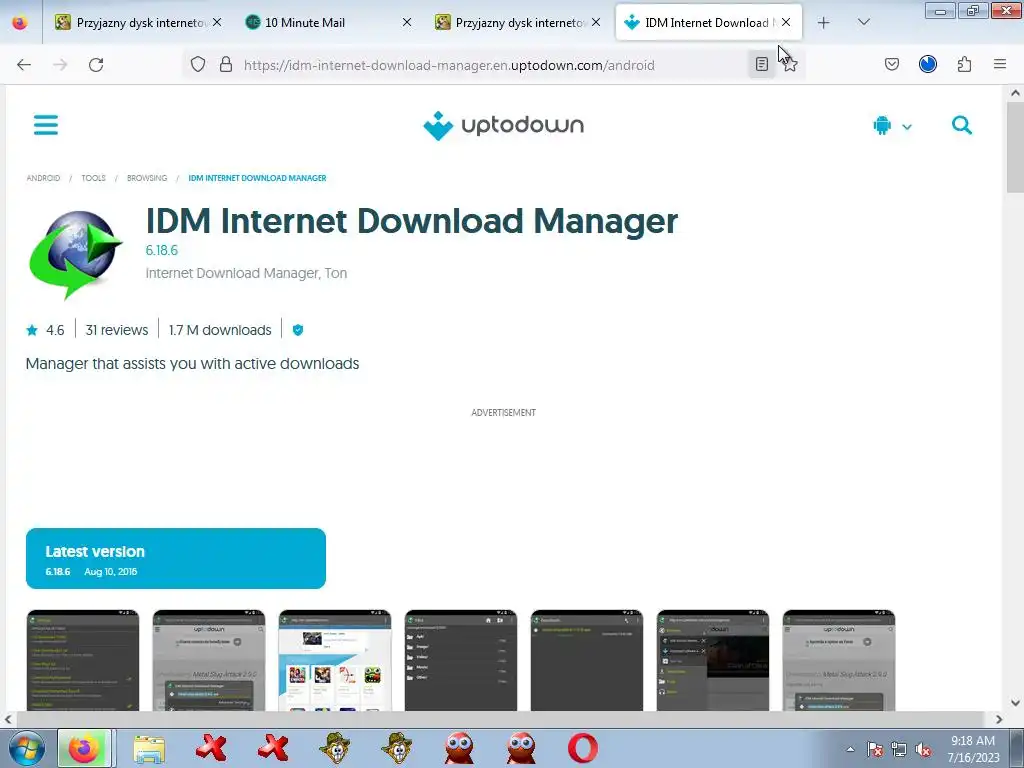Open the fifth screenshot thumbnail showing downloads
Screen dimensions: 1024x768
point(587,660)
